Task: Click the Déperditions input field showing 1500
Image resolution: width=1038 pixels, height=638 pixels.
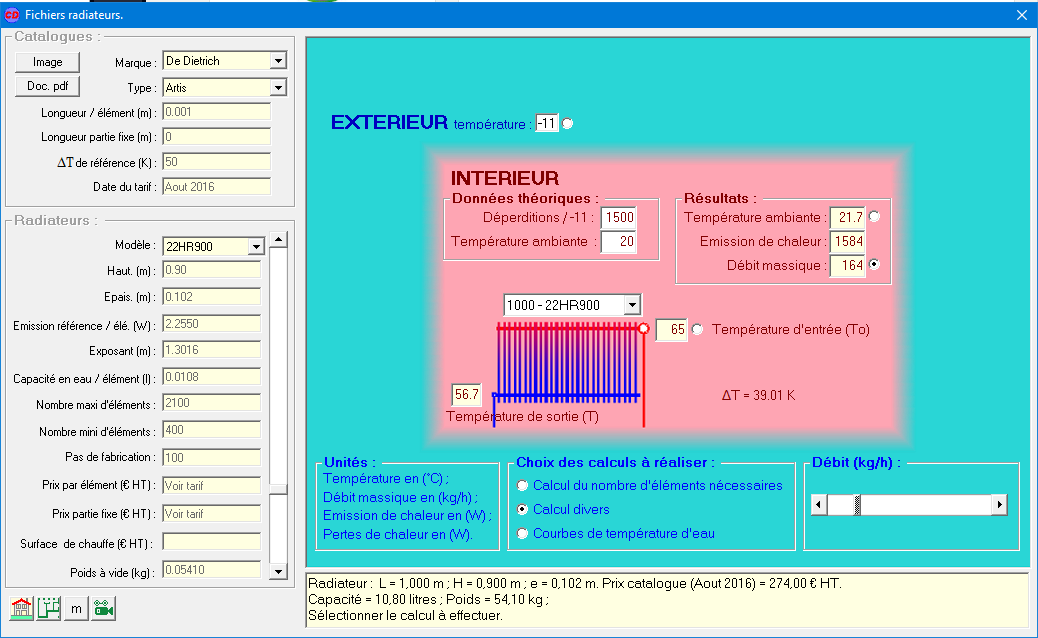Action: (x=618, y=217)
